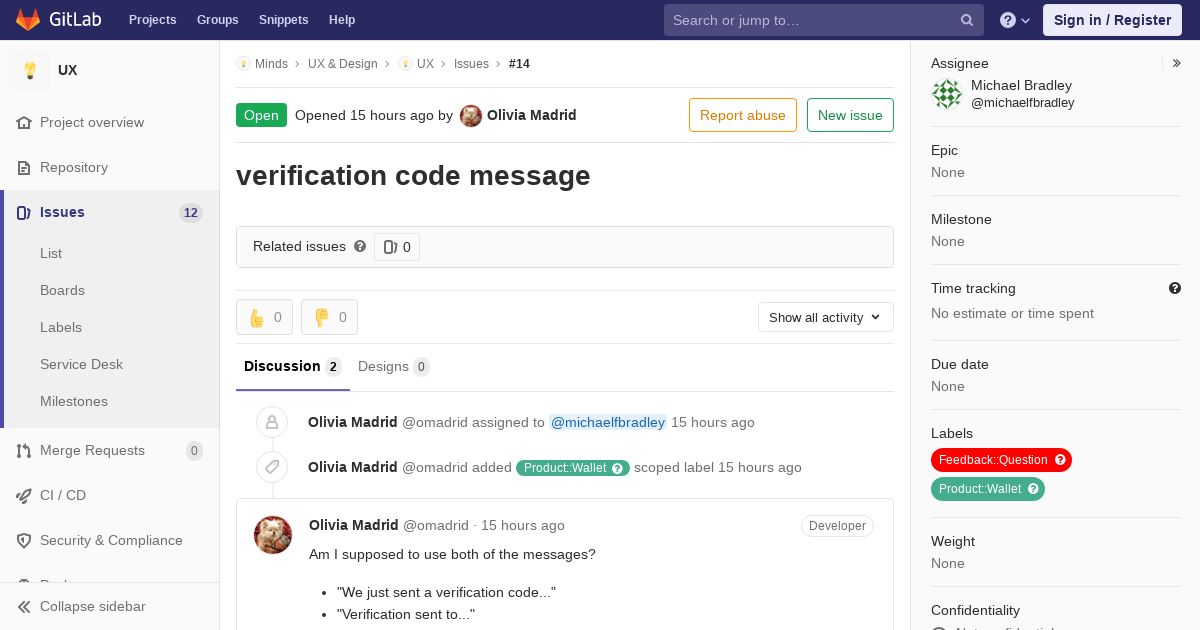Image resolution: width=1200 pixels, height=630 pixels.
Task: Click the CI / CD rocket icon
Action: [x=24, y=495]
